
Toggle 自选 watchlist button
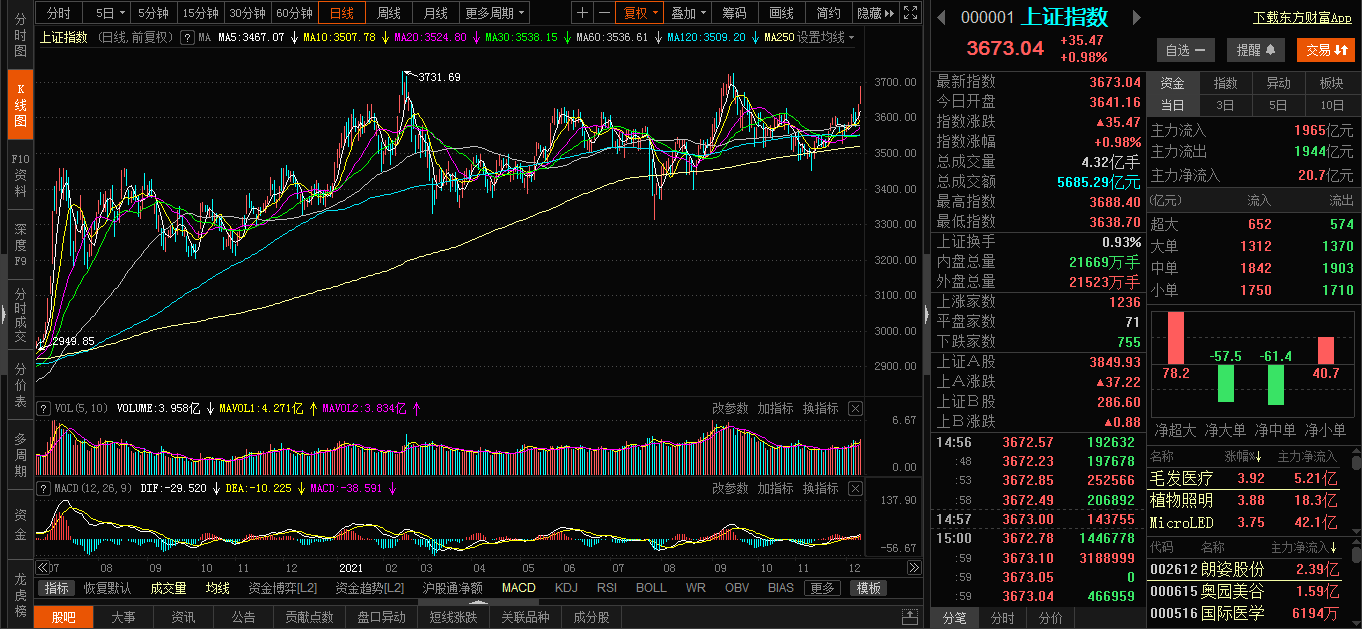click(x=1186, y=50)
